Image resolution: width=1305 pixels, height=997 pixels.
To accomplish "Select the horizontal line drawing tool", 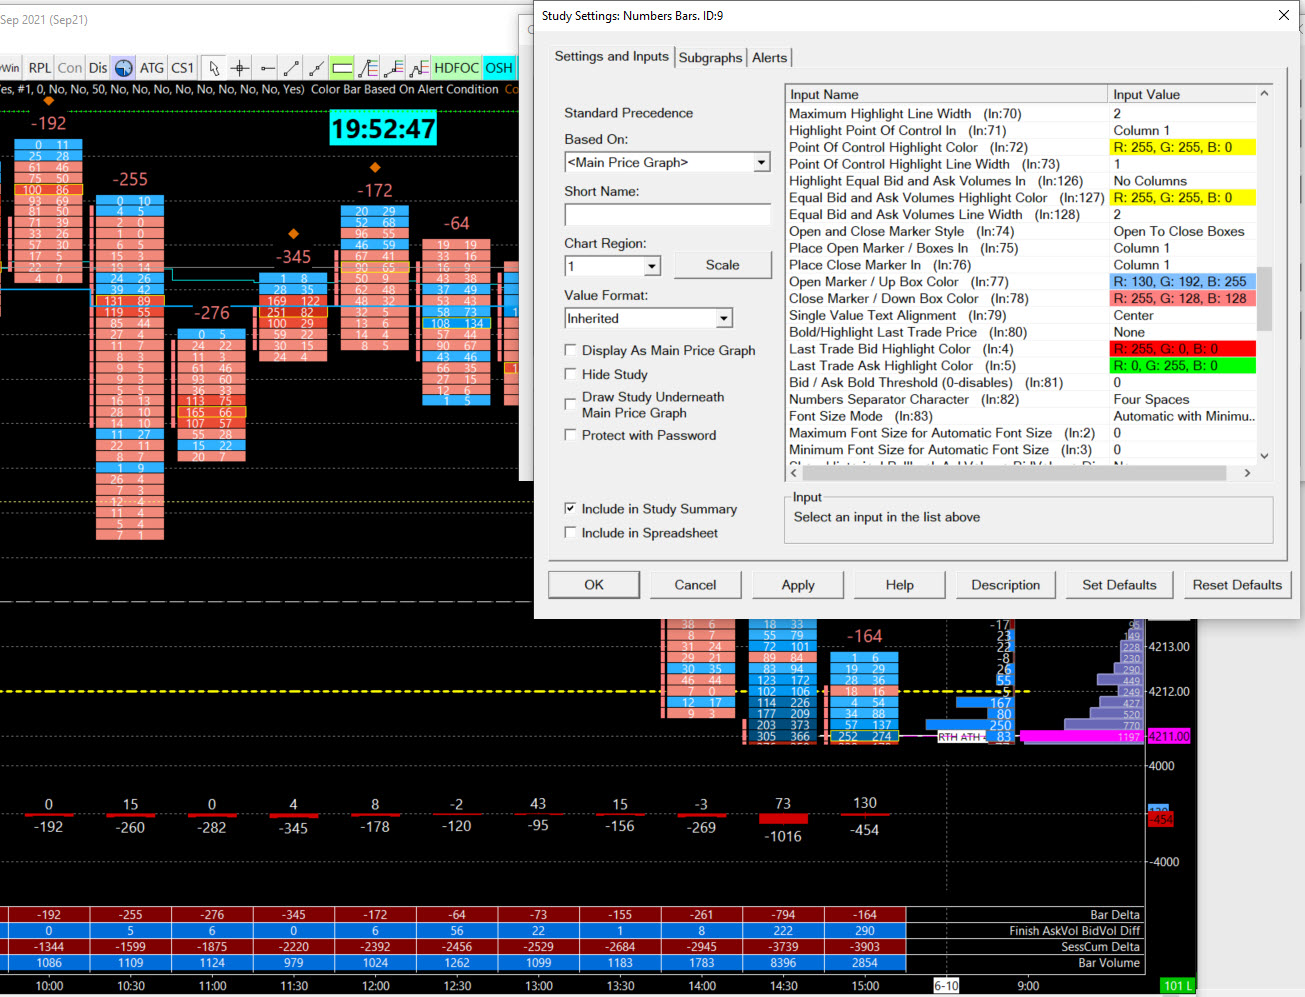I will (266, 68).
